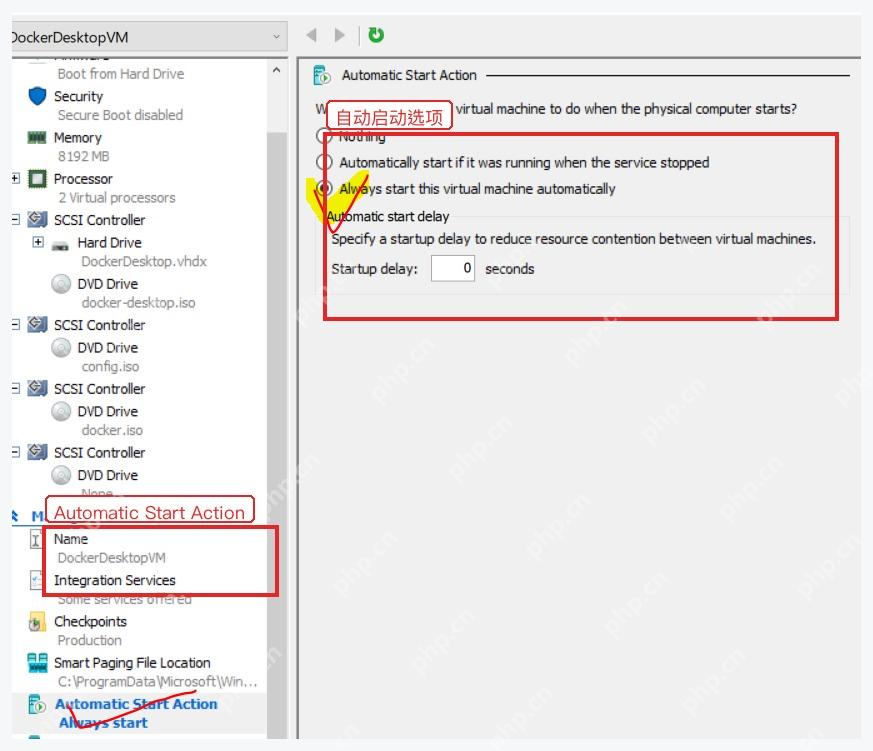This screenshot has height=751, width=873.
Task: Go back with the left arrow button
Action: tap(312, 35)
